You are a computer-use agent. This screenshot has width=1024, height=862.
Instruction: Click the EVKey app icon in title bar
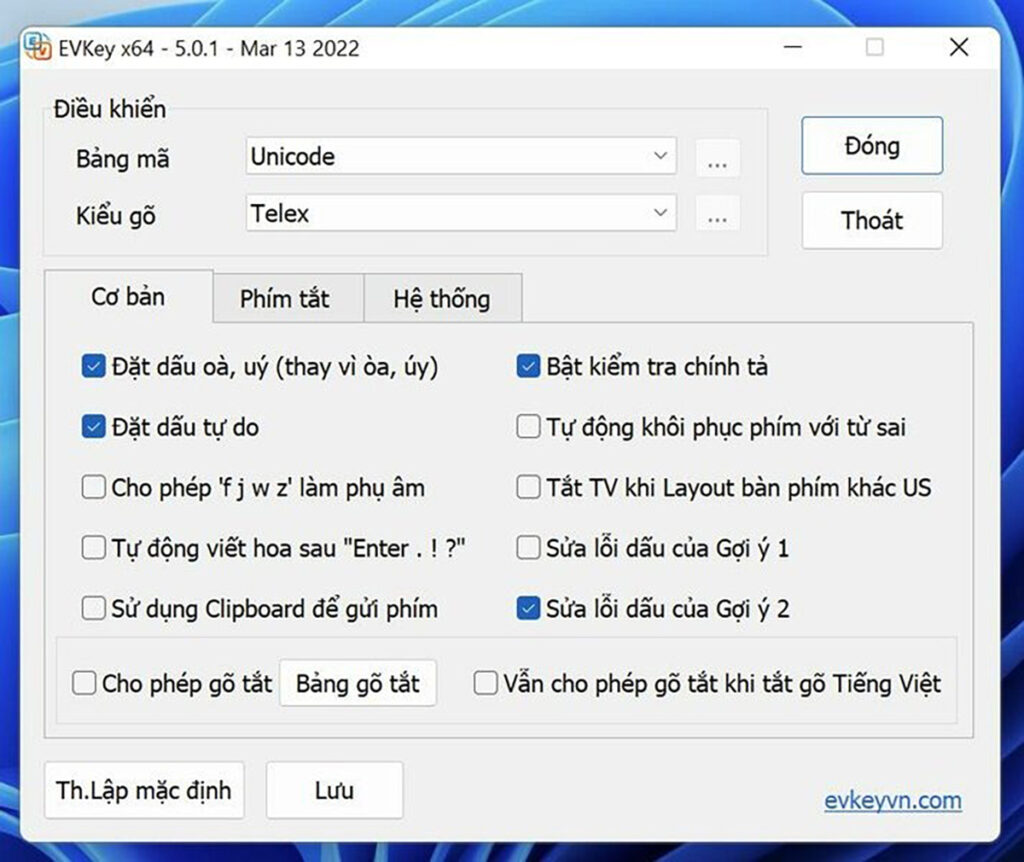(x=37, y=47)
